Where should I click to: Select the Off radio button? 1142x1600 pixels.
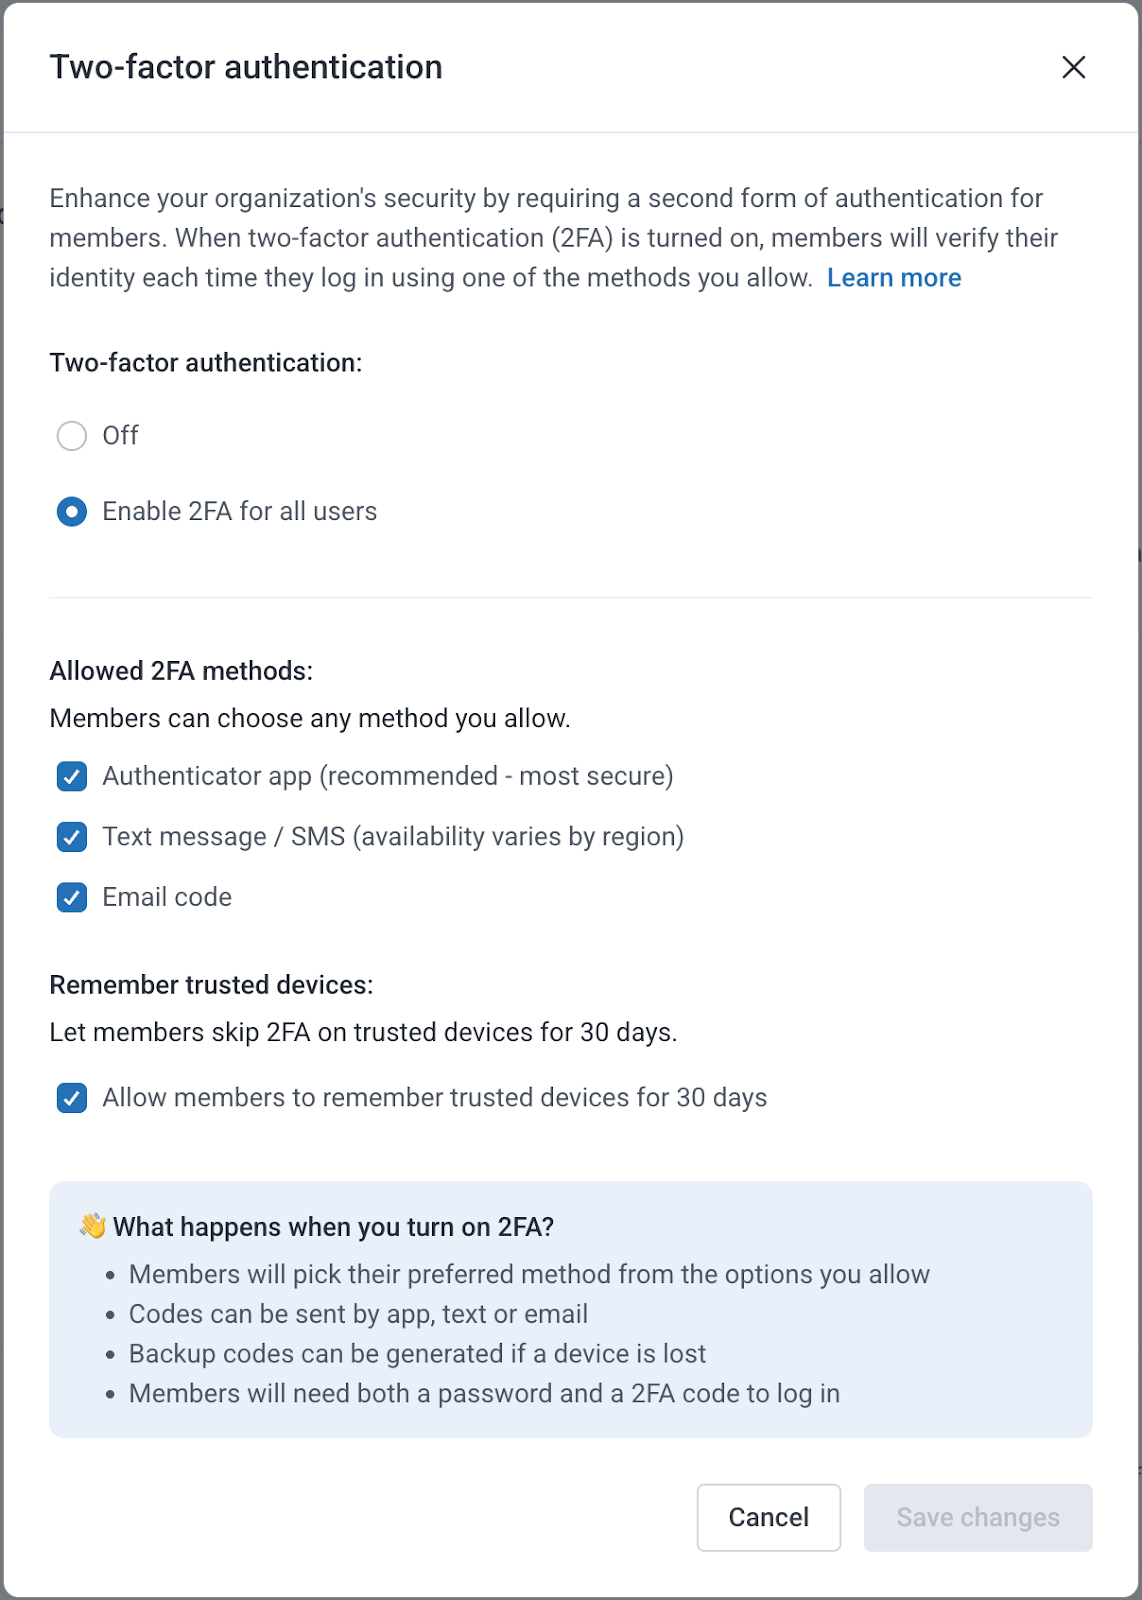click(72, 436)
